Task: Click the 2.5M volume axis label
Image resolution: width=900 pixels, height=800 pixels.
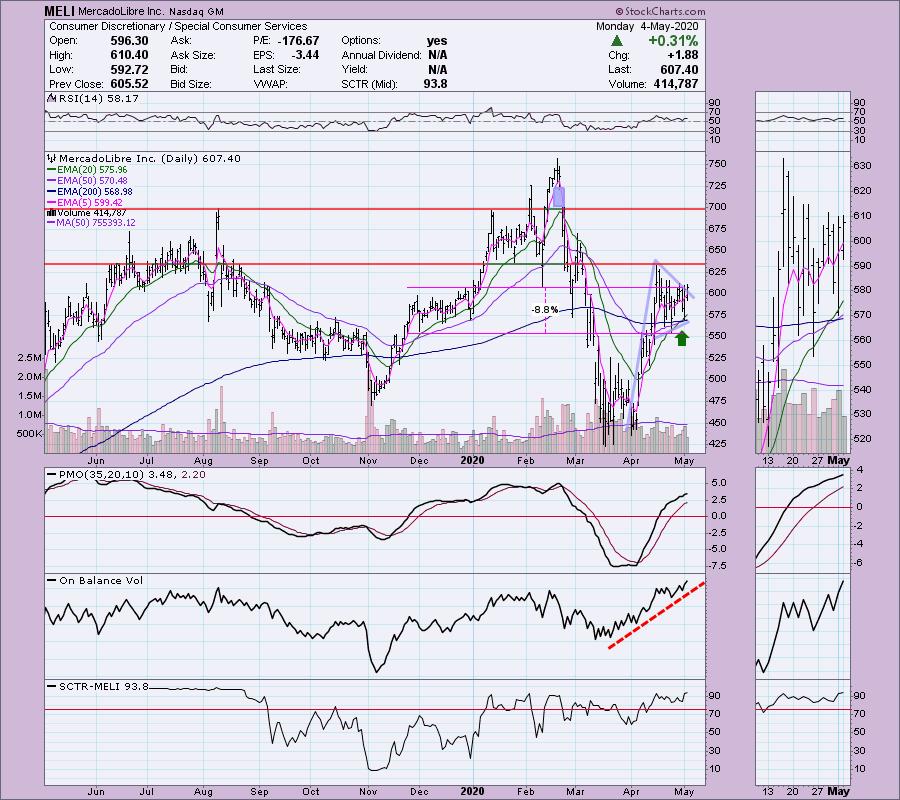Action: click(30, 358)
